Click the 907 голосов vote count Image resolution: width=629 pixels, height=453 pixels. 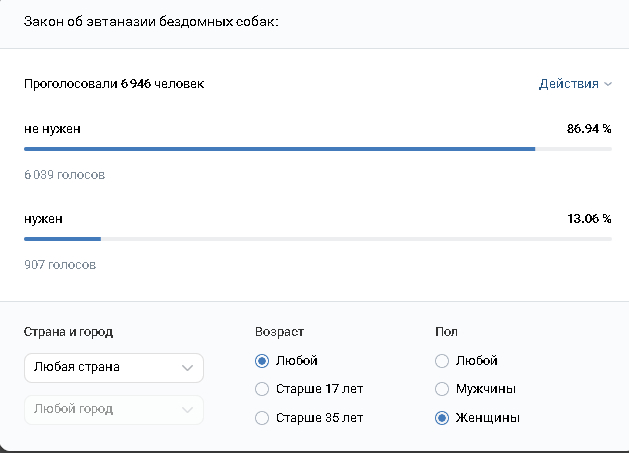click(x=60, y=265)
